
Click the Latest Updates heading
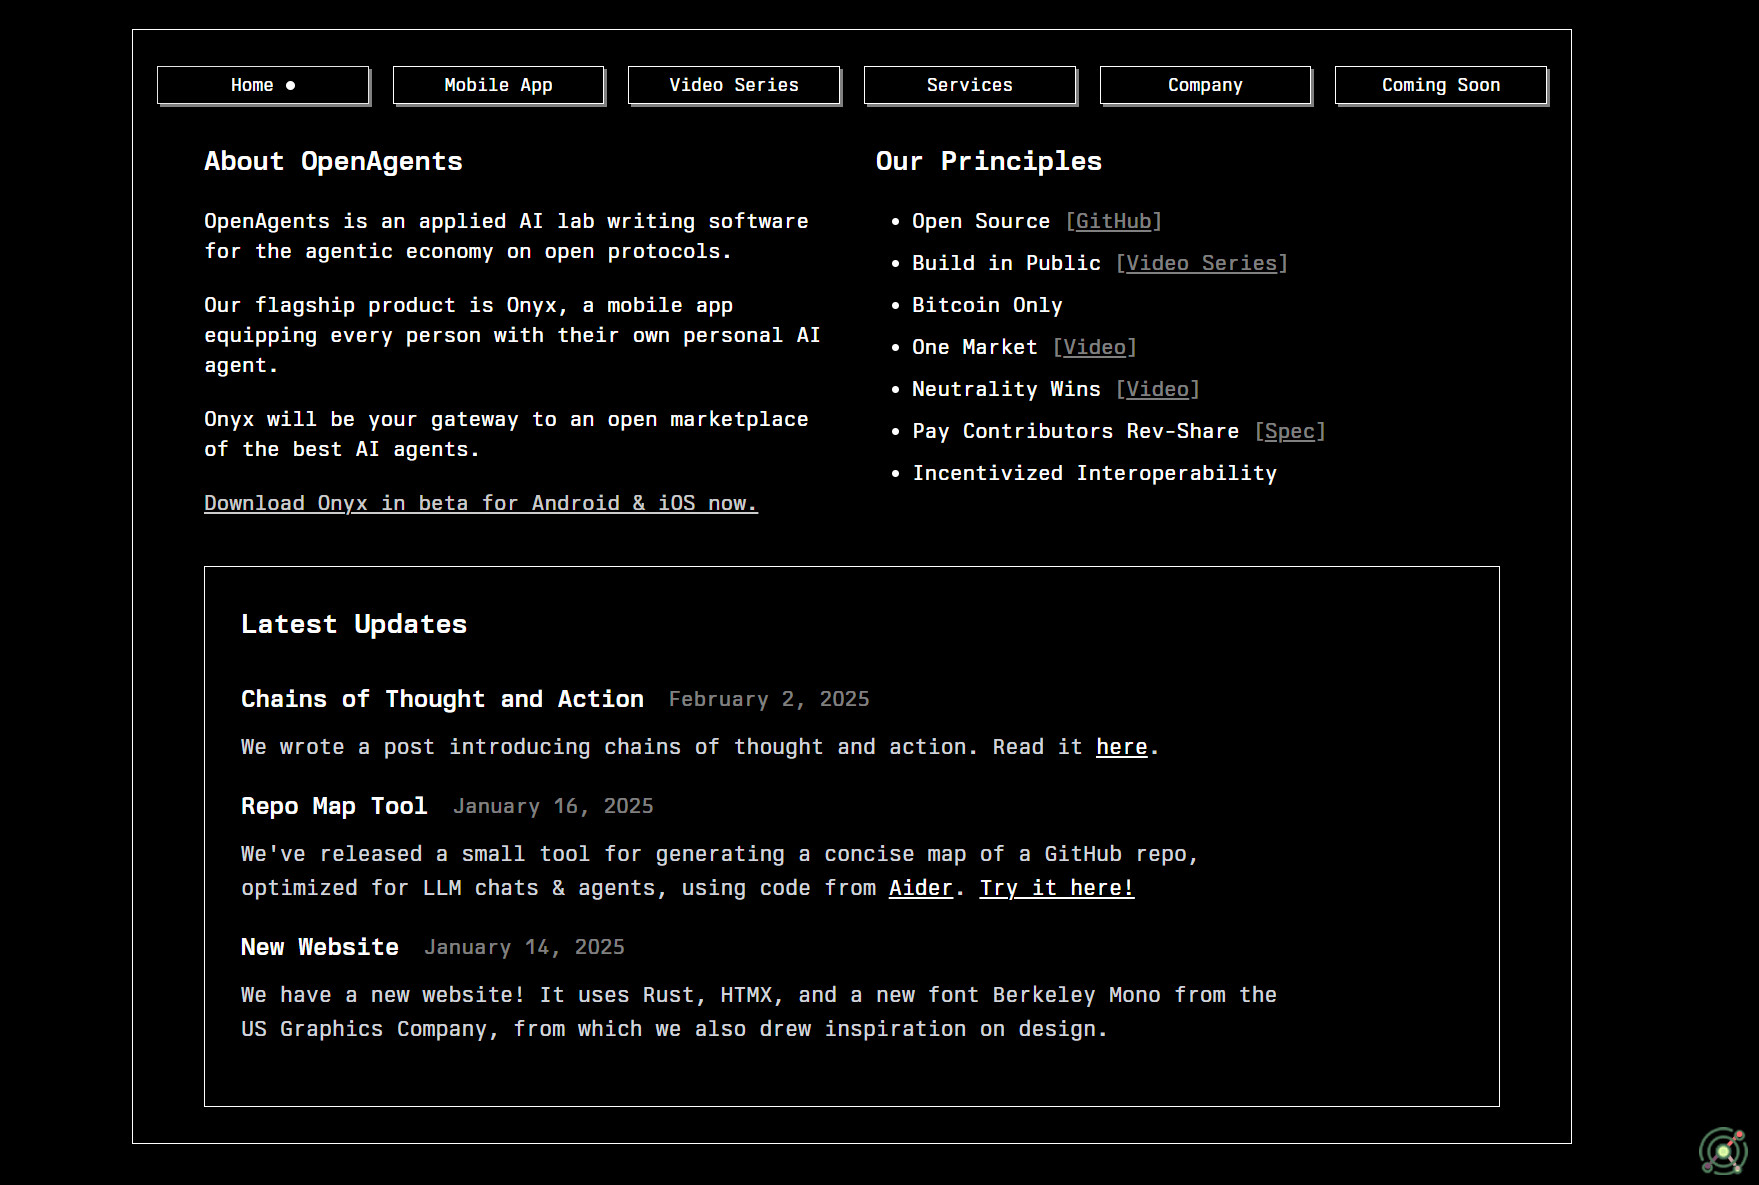(x=354, y=624)
